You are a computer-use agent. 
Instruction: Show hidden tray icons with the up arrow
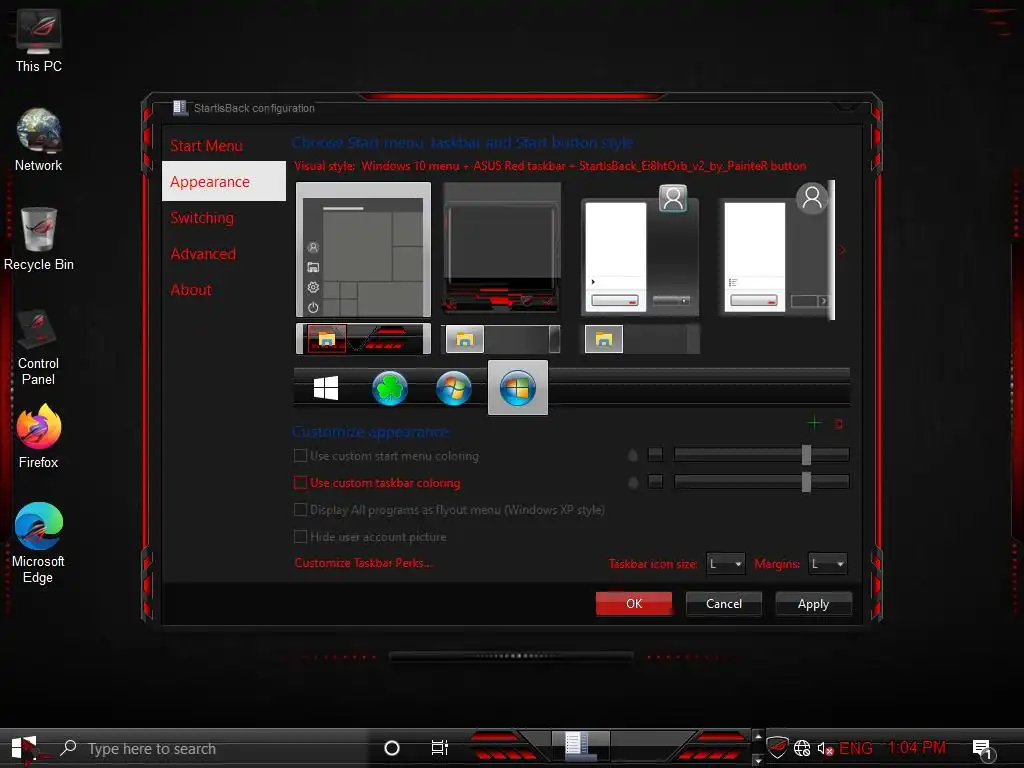[x=758, y=737]
